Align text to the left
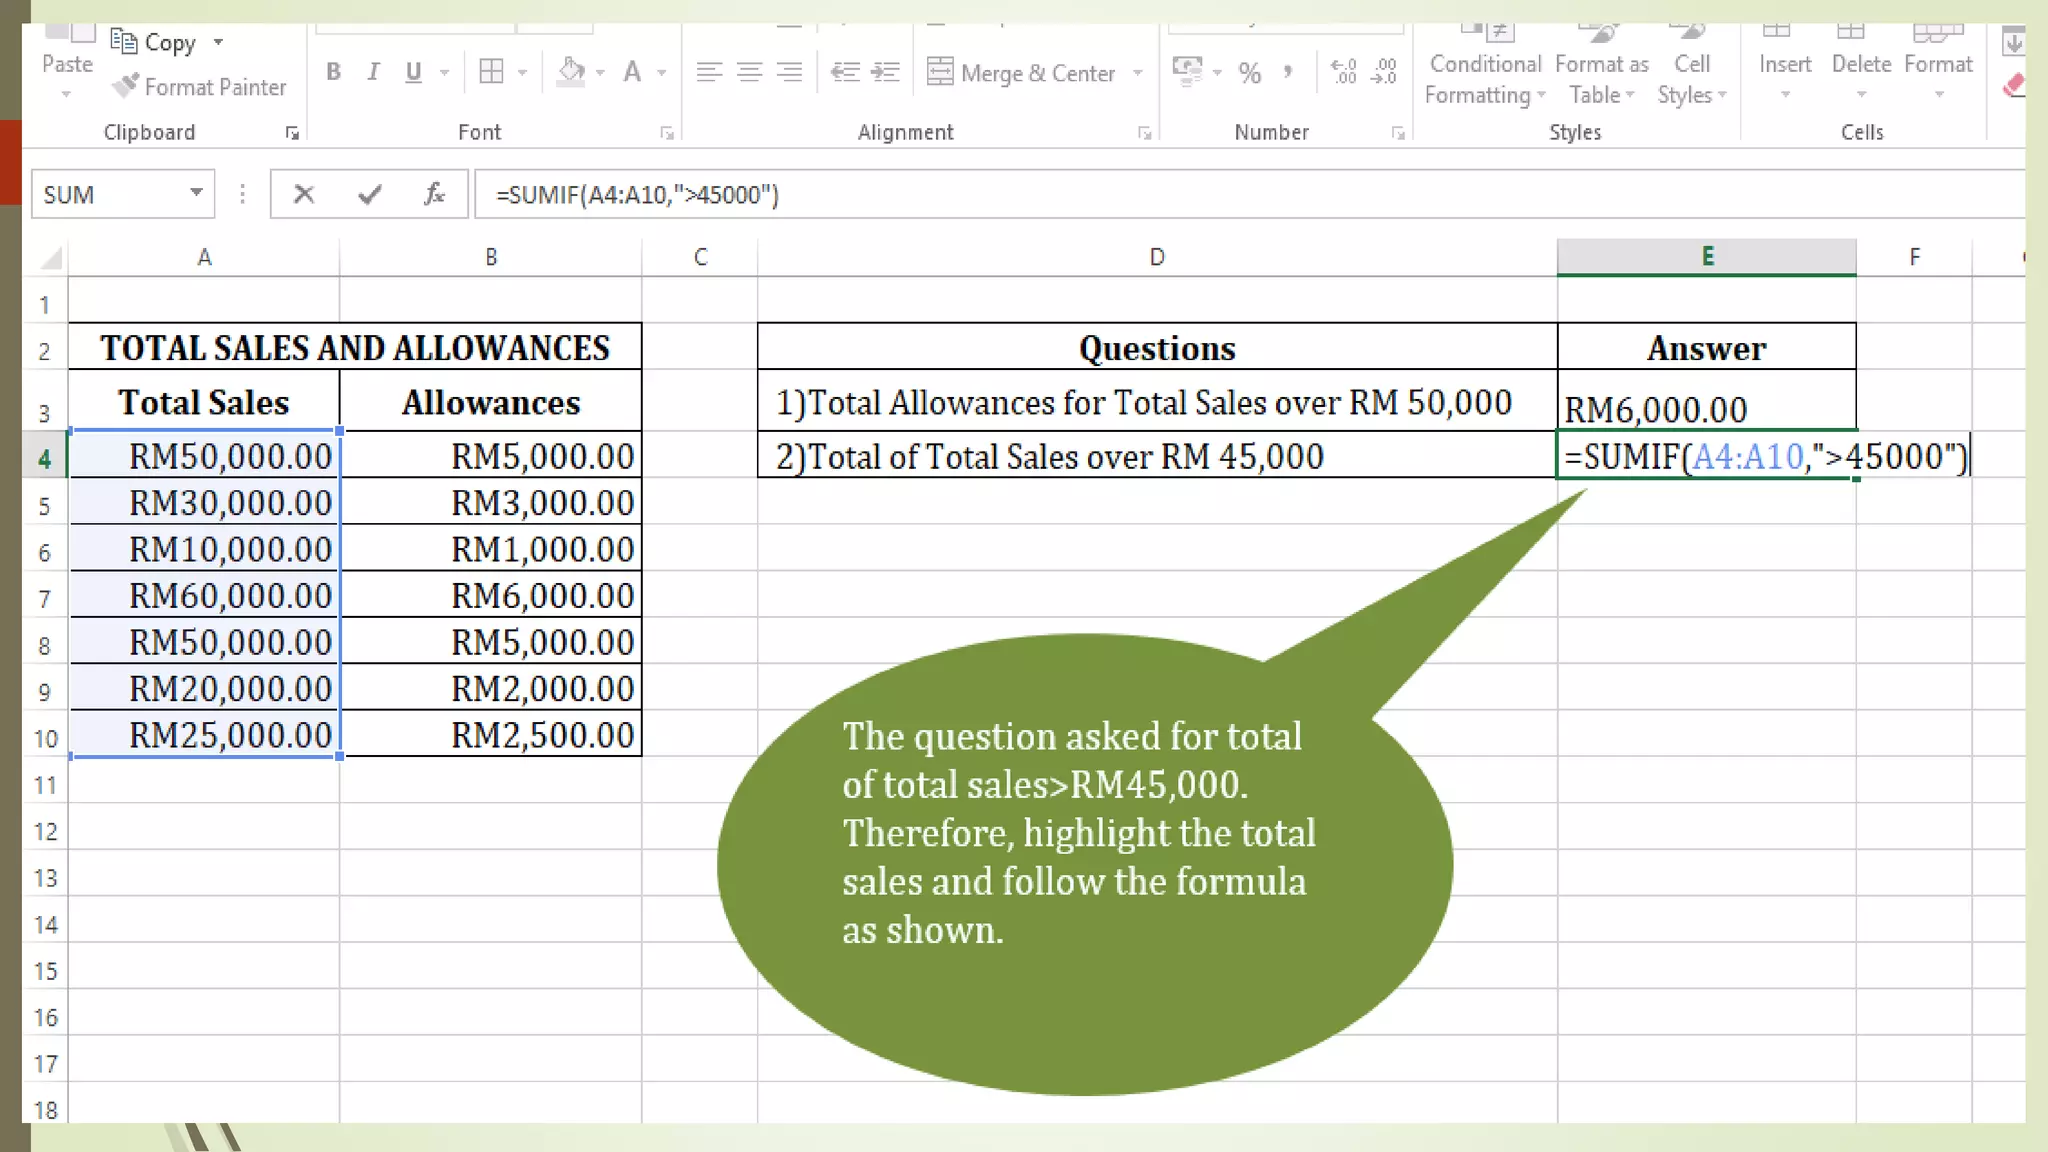2048x1152 pixels. (x=709, y=72)
